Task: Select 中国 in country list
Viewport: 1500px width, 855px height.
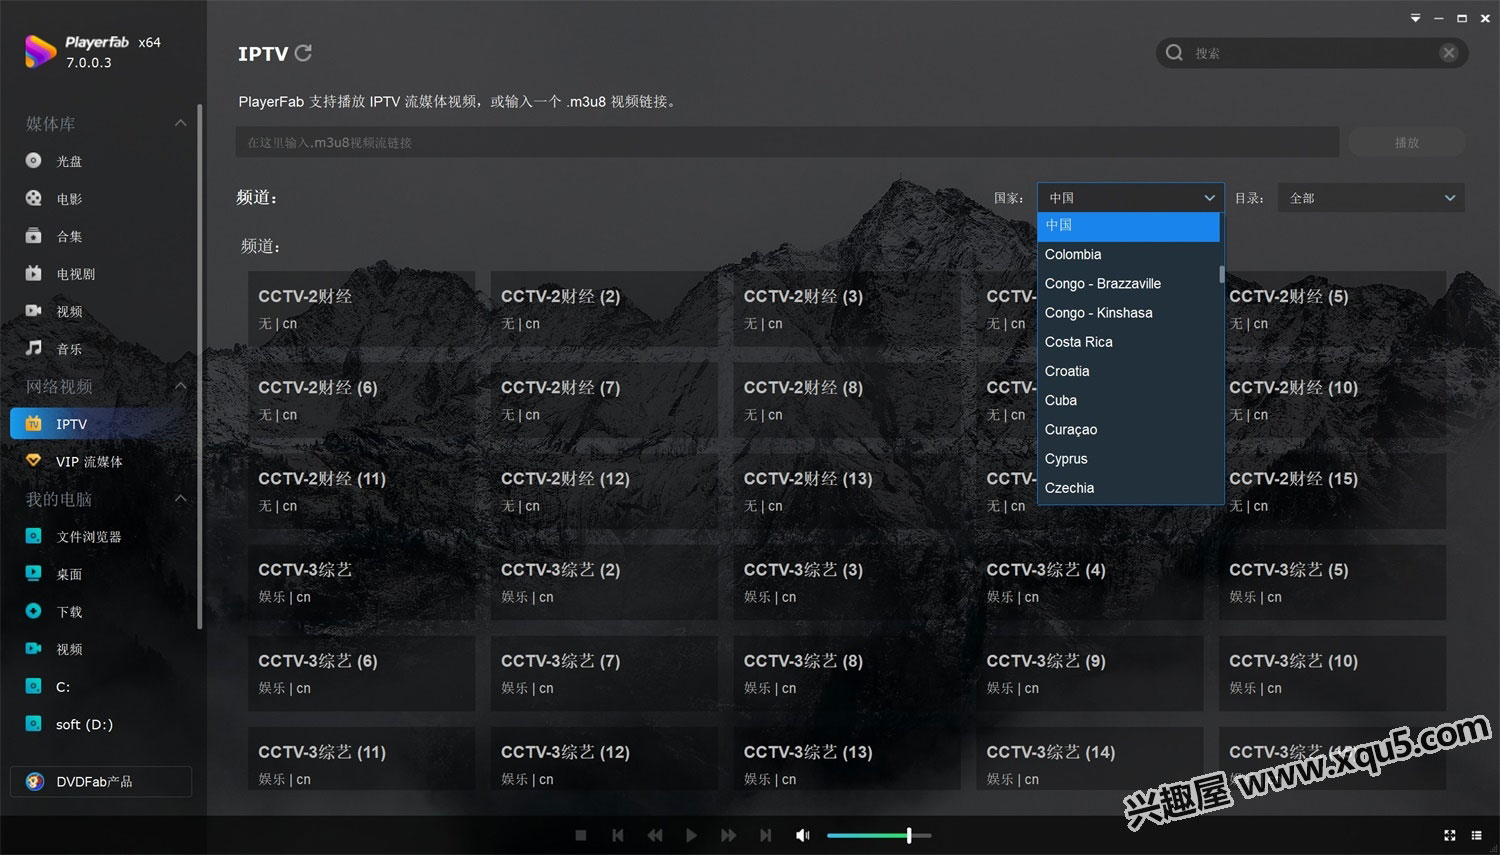Action: [x=1128, y=226]
